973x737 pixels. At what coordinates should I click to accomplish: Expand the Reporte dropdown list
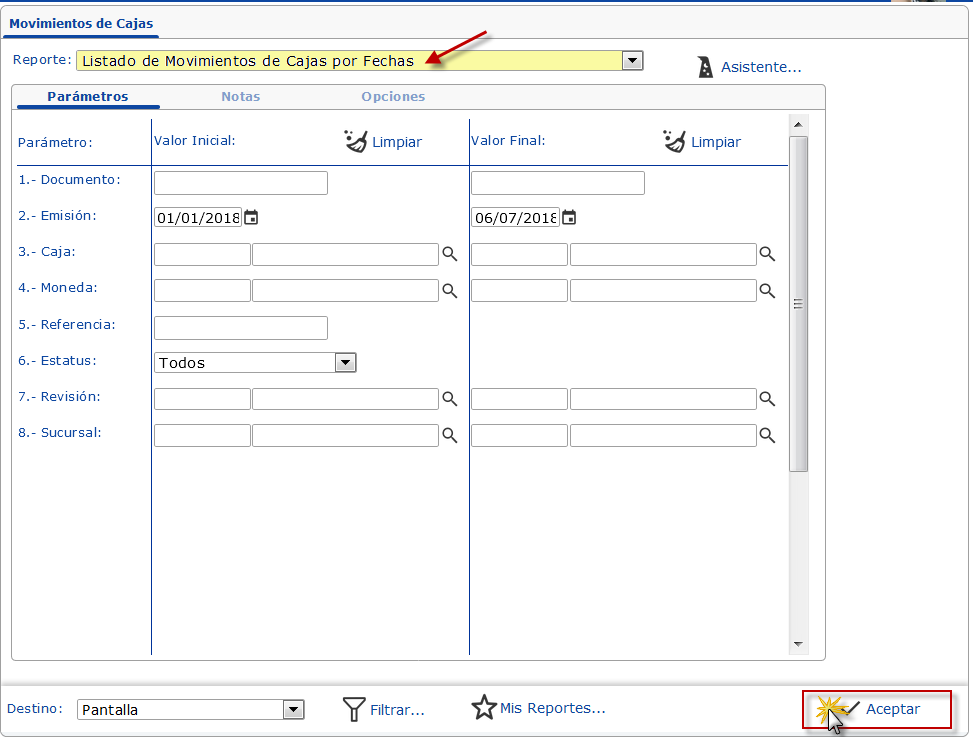tap(632, 61)
